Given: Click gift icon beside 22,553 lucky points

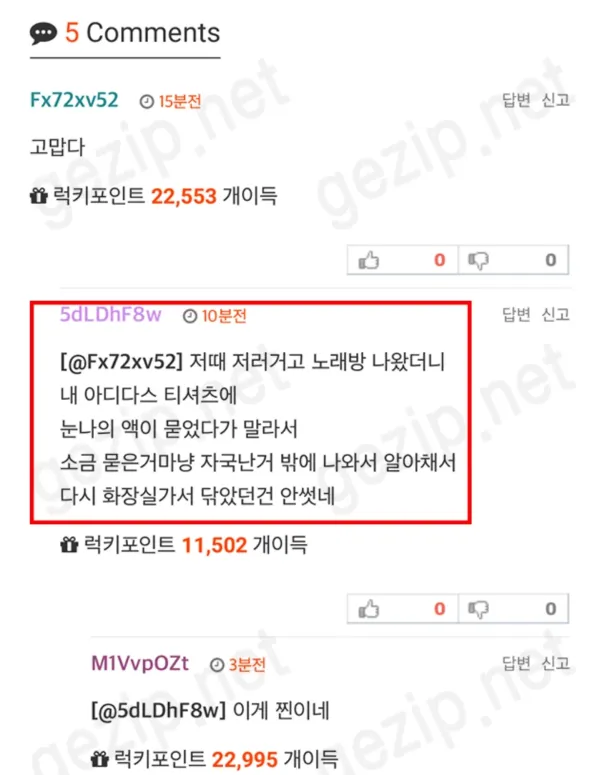Looking at the screenshot, I should click(39, 196).
